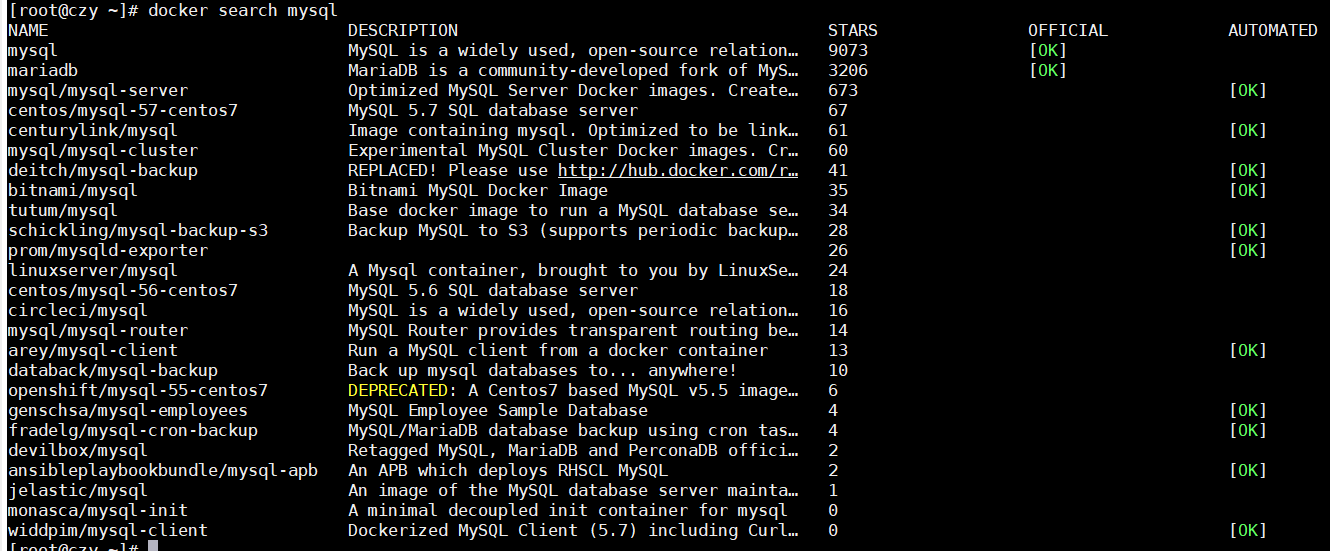Click the AUTOMATED OK for centurylink/mysql

1248,131
